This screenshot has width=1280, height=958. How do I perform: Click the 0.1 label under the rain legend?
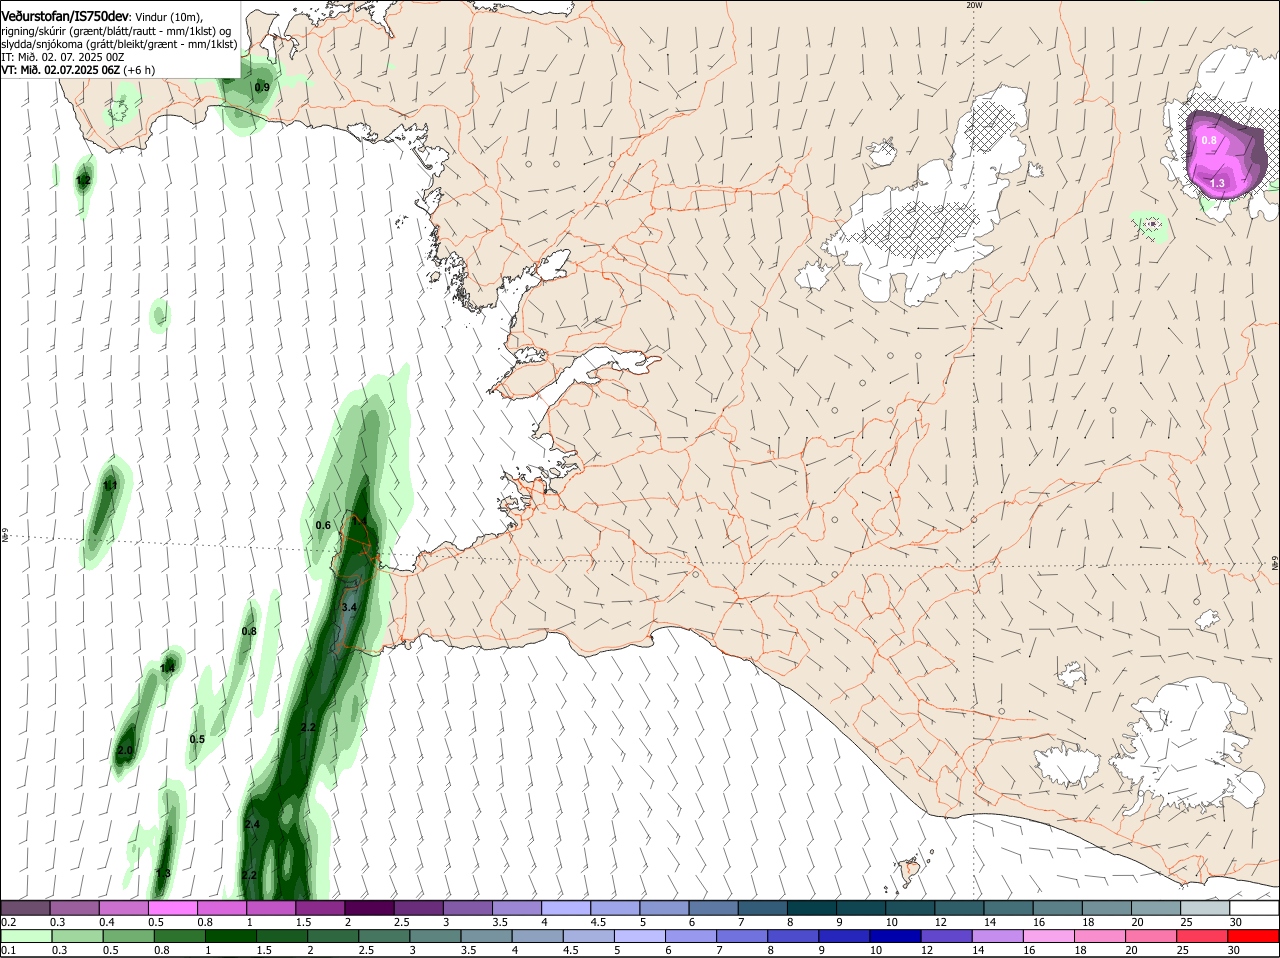[8, 951]
